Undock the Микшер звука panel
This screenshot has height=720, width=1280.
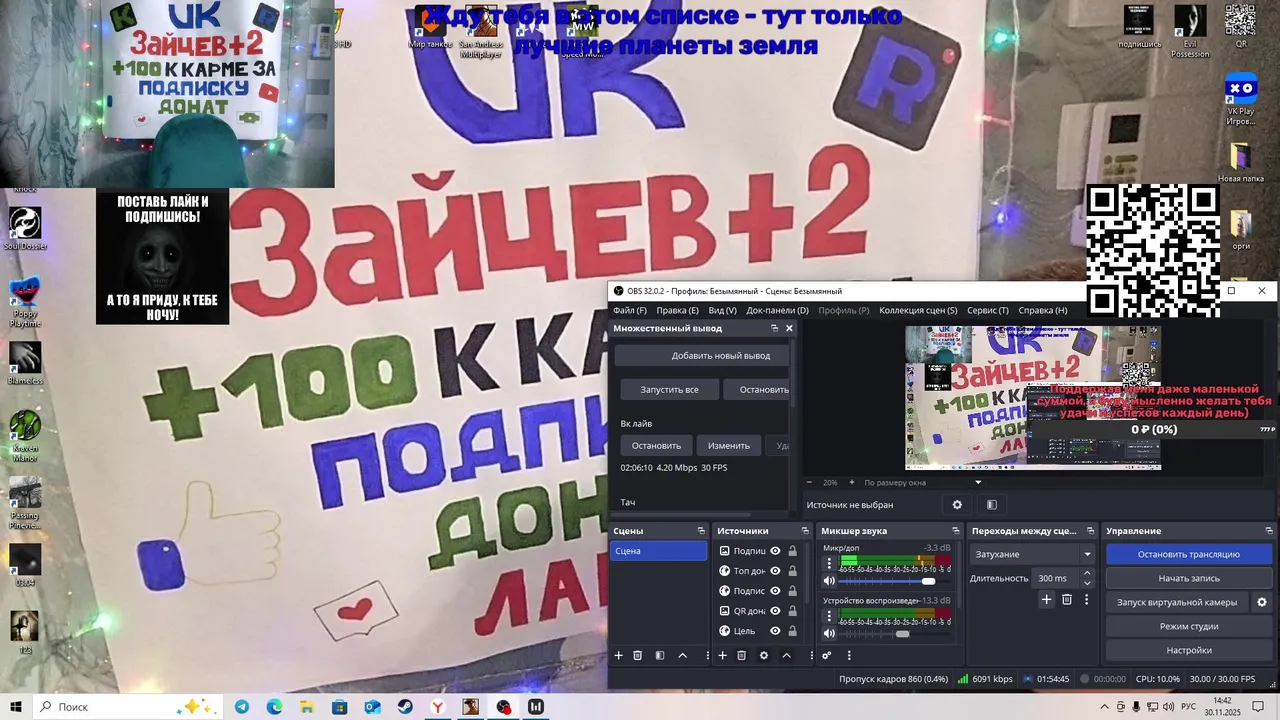pyautogui.click(x=956, y=531)
